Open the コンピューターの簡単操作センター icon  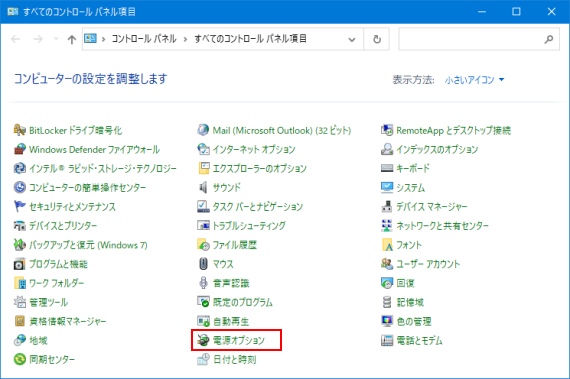tap(20, 188)
